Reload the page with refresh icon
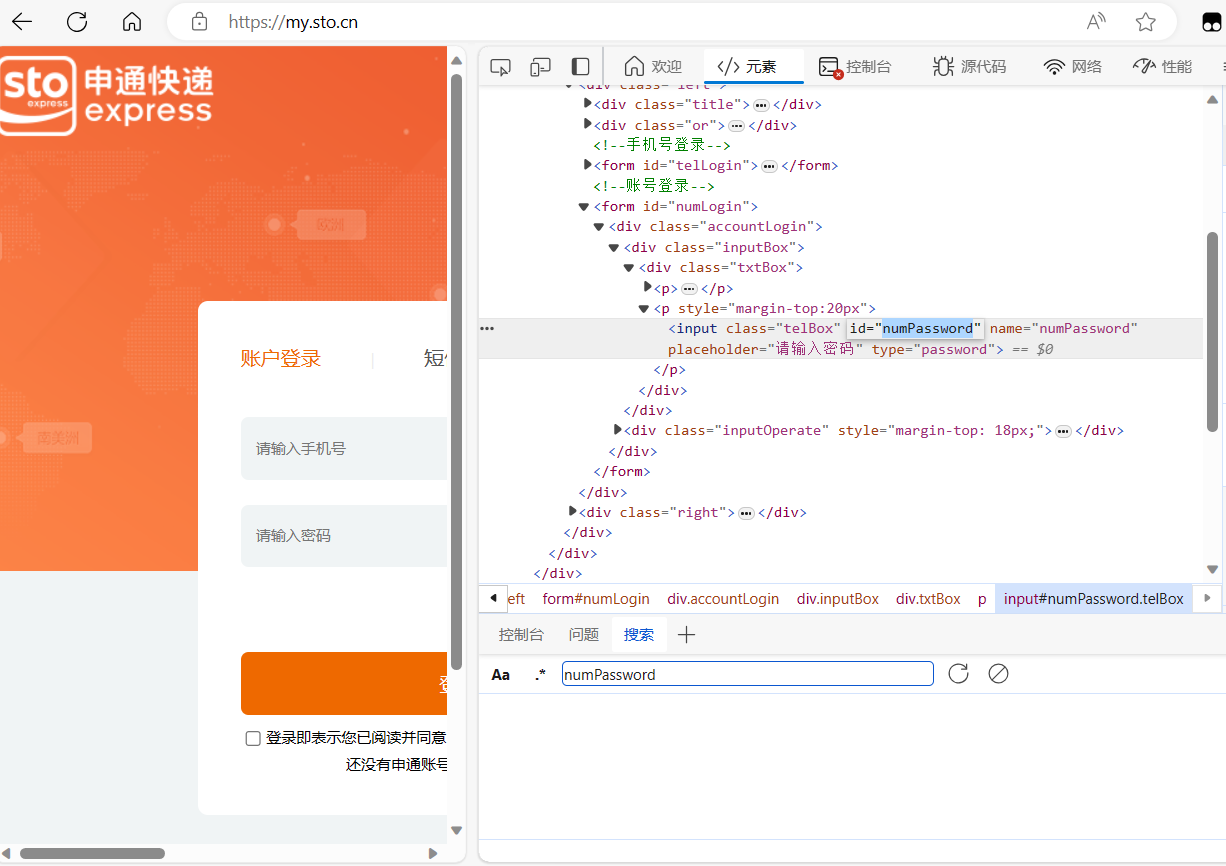This screenshot has width=1226, height=866. (77, 22)
